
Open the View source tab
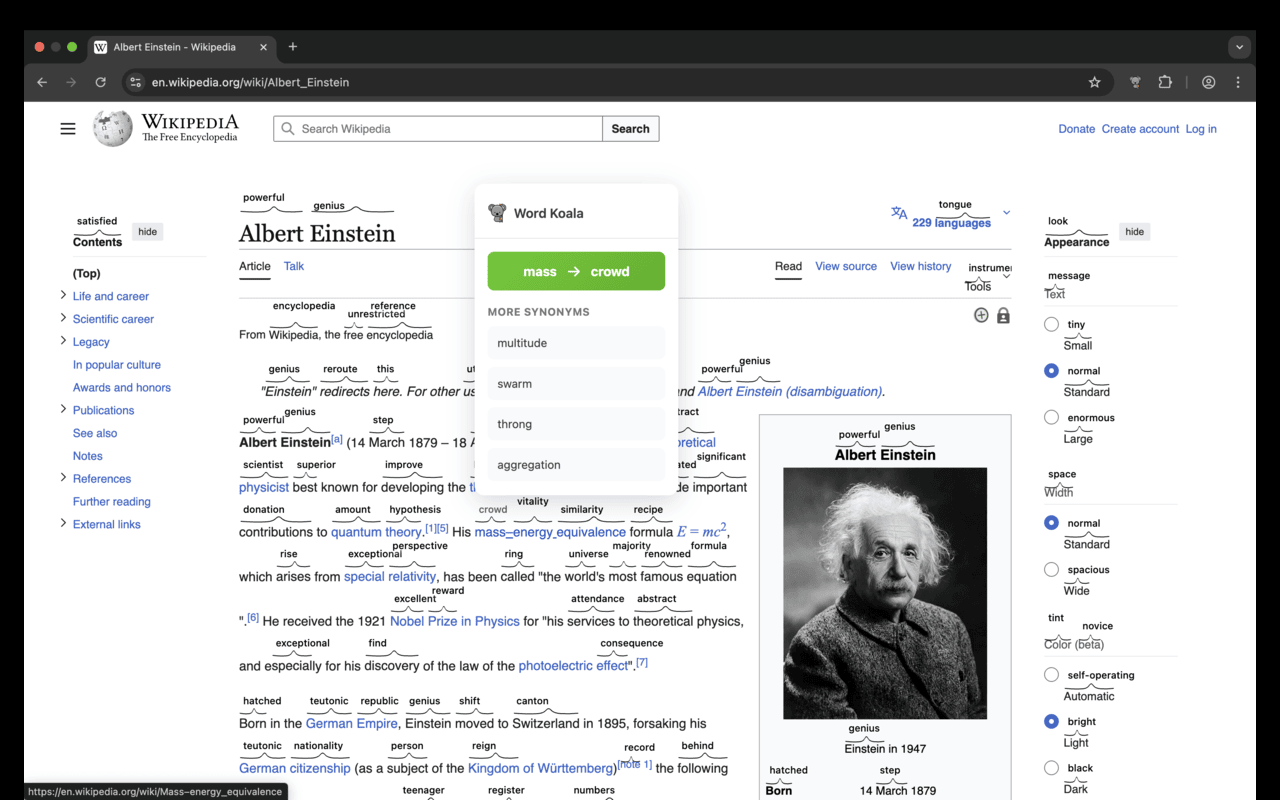point(846,266)
